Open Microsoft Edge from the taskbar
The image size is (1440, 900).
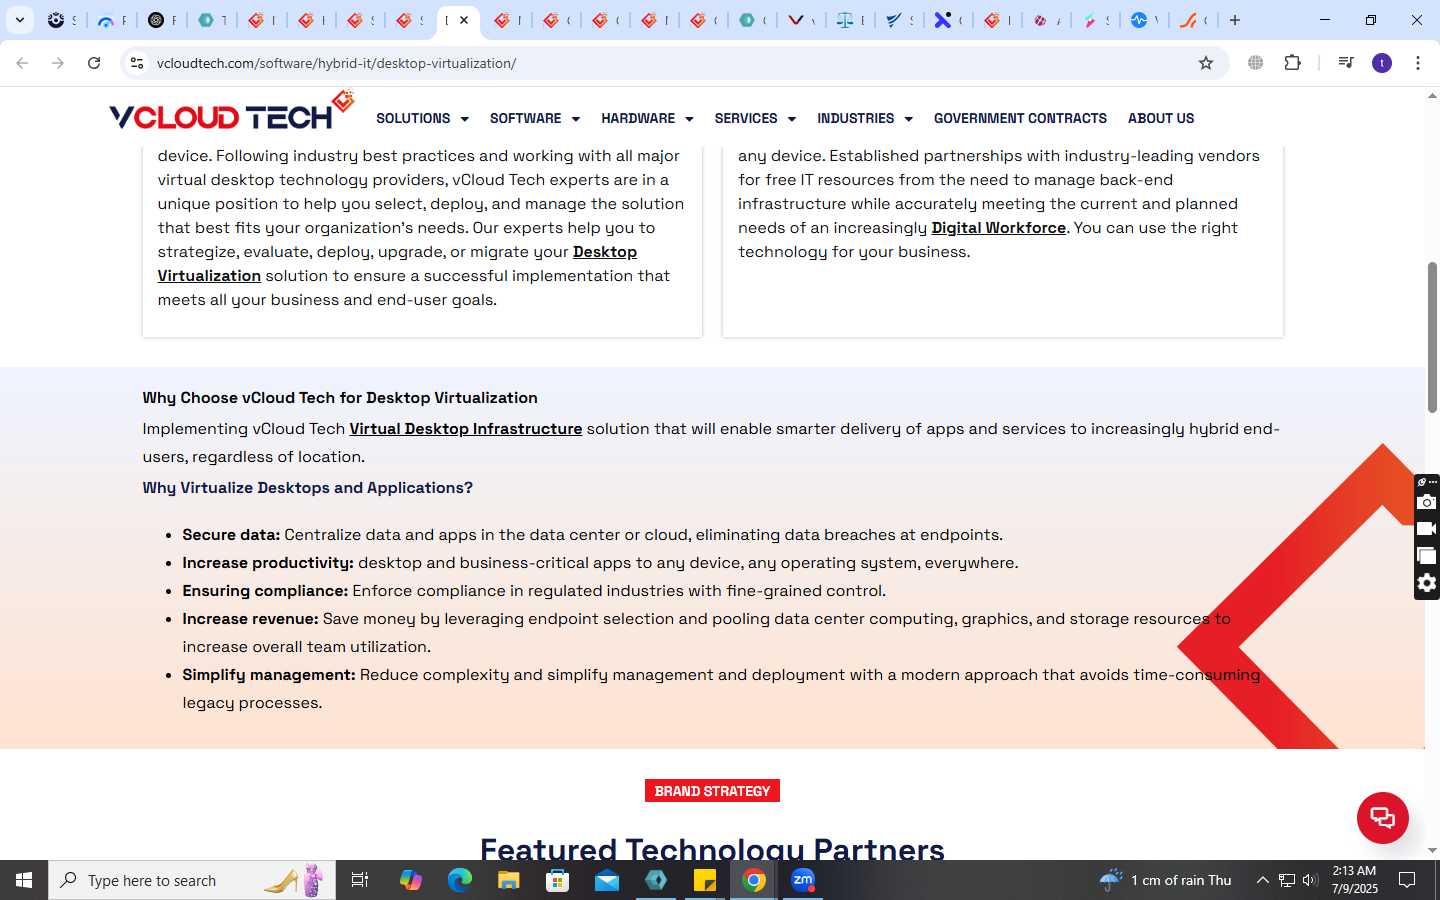point(459,880)
